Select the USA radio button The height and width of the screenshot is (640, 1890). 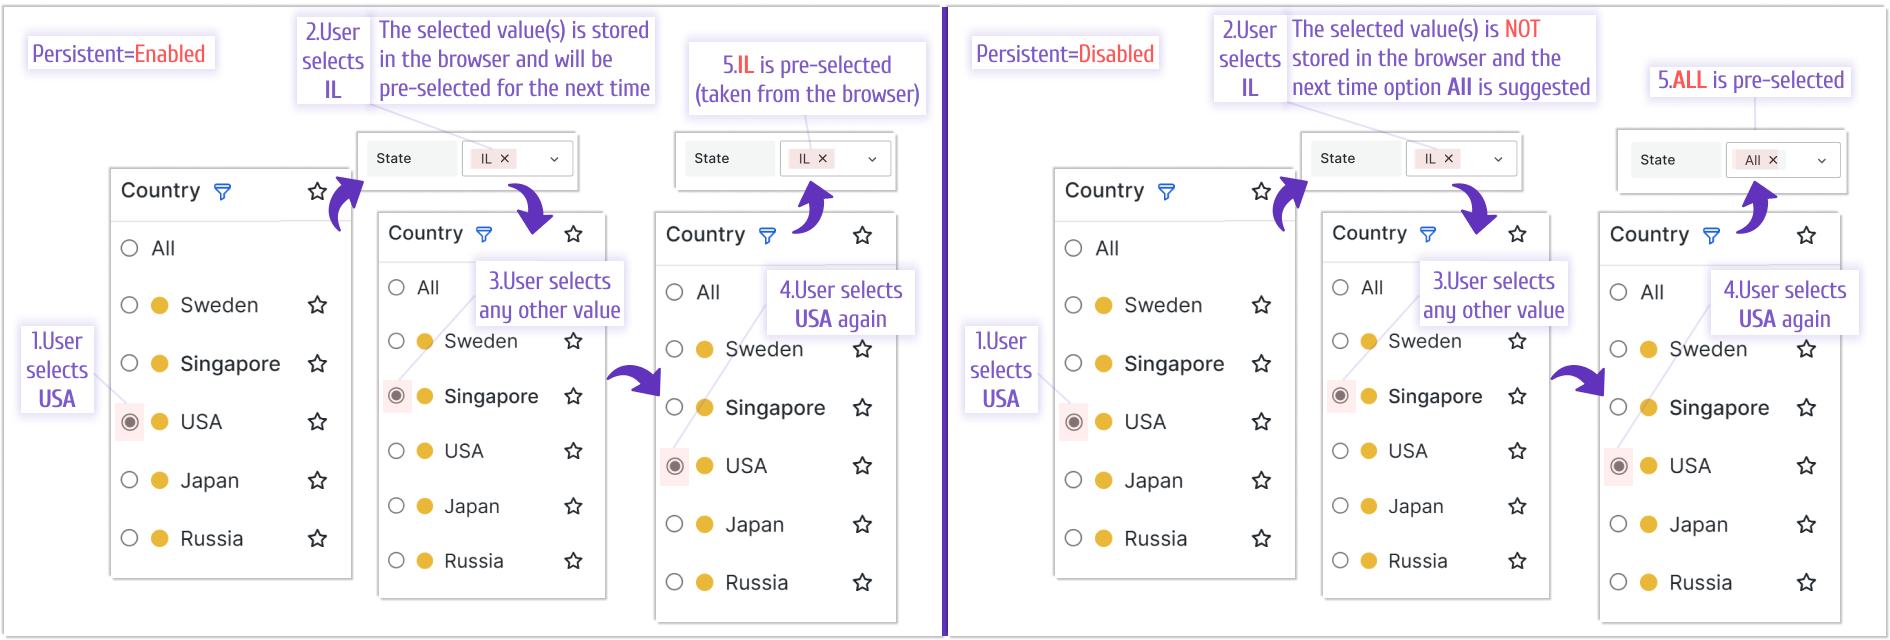tap(130, 421)
